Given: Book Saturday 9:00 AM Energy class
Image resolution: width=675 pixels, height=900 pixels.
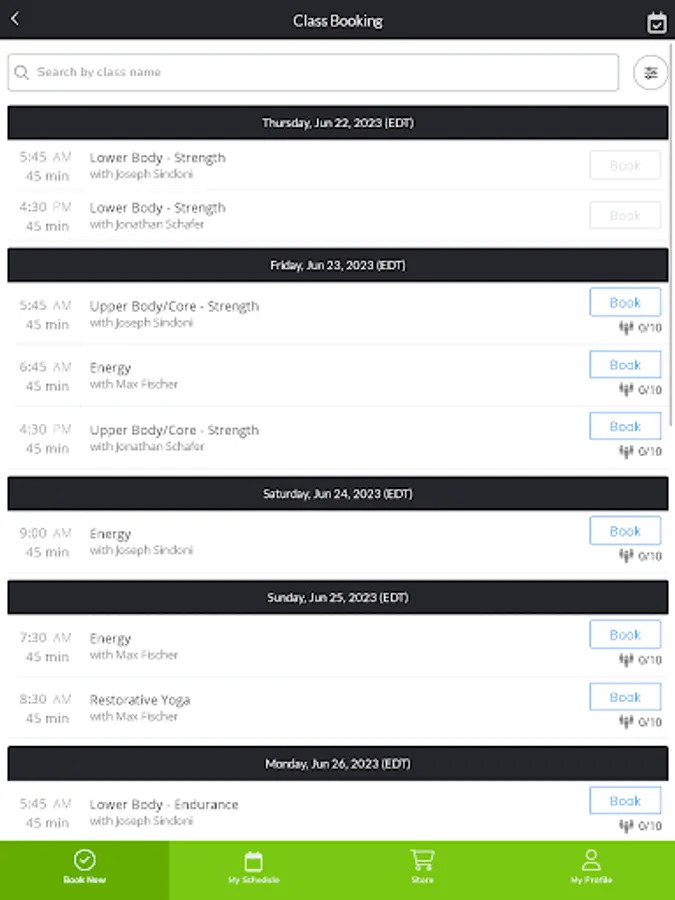Looking at the screenshot, I should point(625,531).
